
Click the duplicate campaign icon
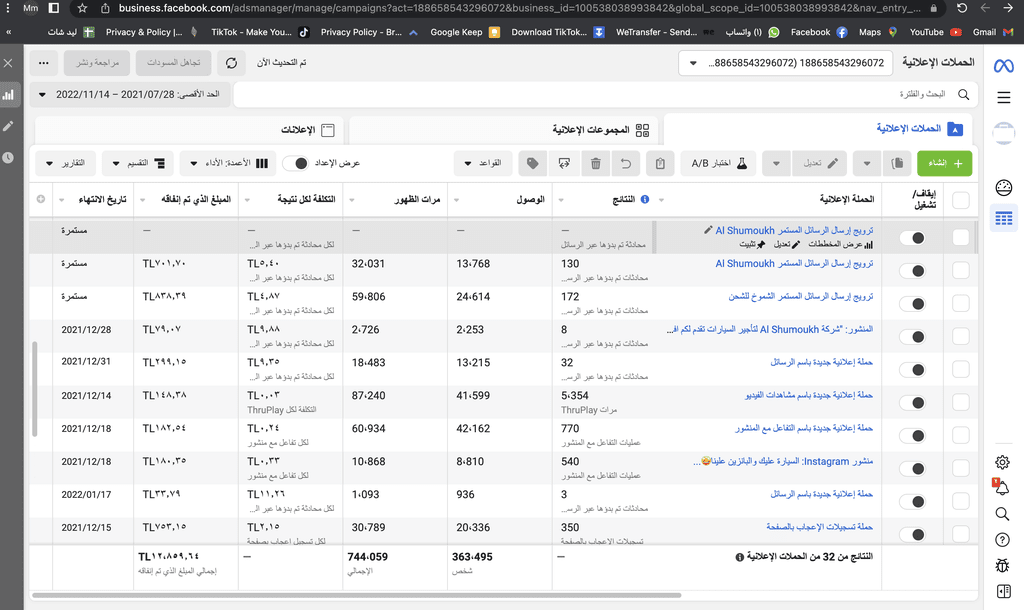tap(897, 163)
